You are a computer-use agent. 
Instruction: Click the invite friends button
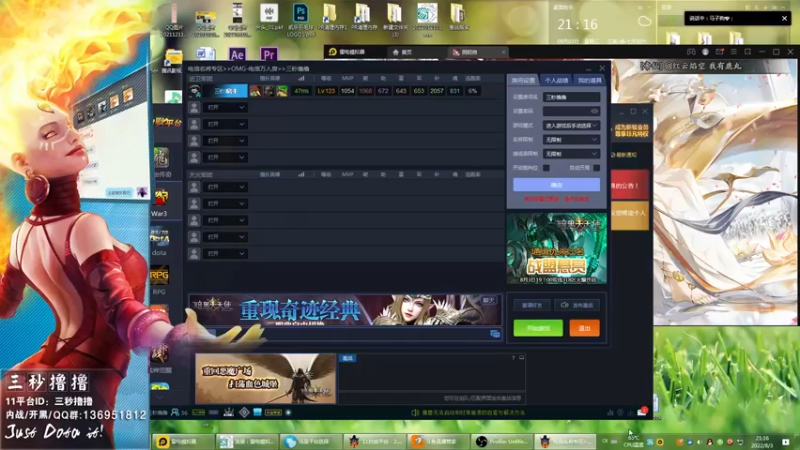[x=532, y=305]
